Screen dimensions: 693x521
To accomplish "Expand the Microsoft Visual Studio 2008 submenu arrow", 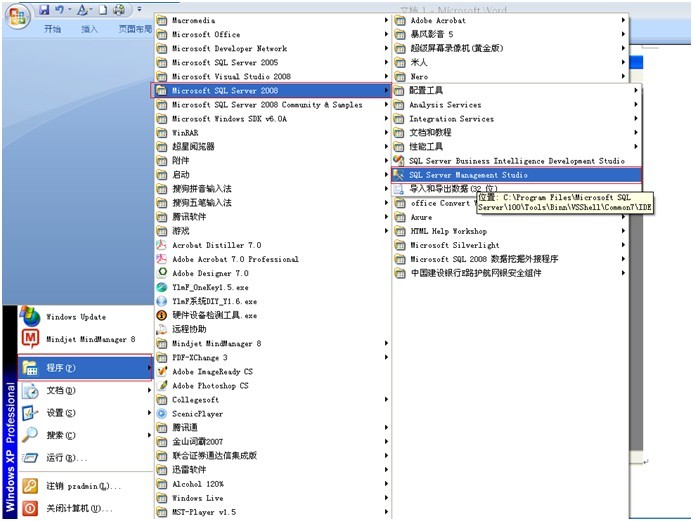I will click(x=386, y=76).
